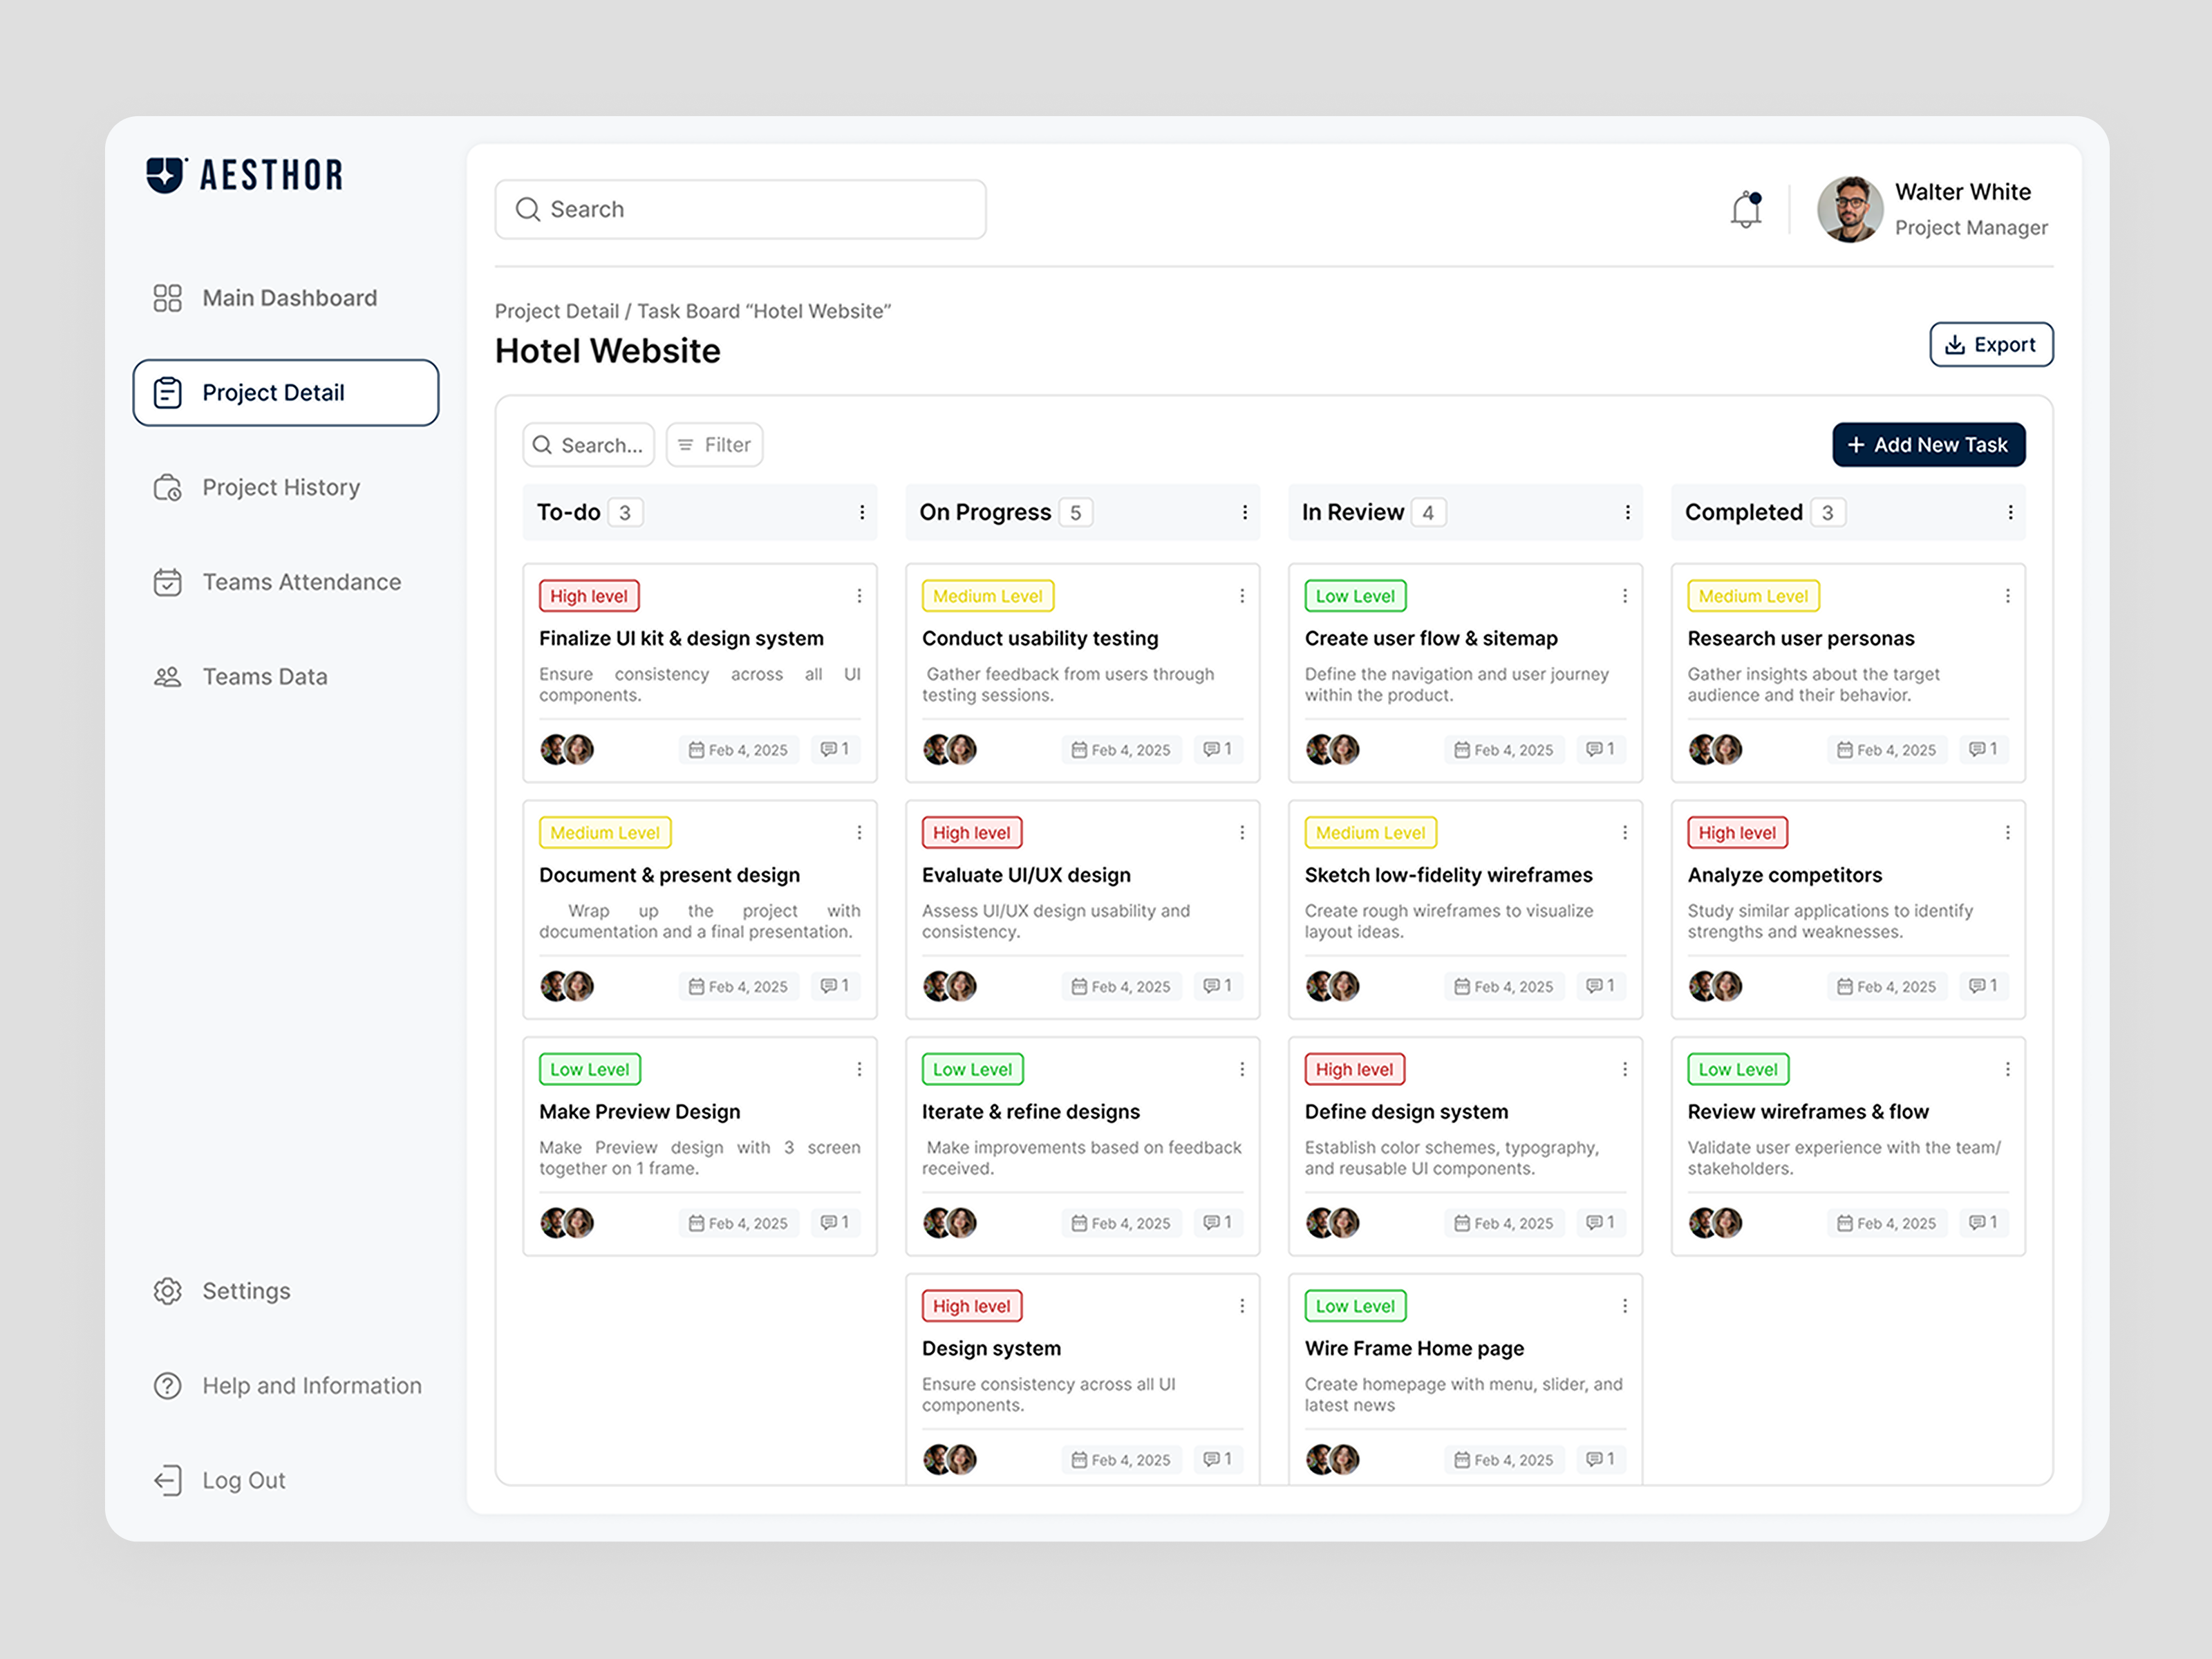Click the Teams Data people icon
This screenshot has width=2212, height=1659.
click(x=167, y=676)
